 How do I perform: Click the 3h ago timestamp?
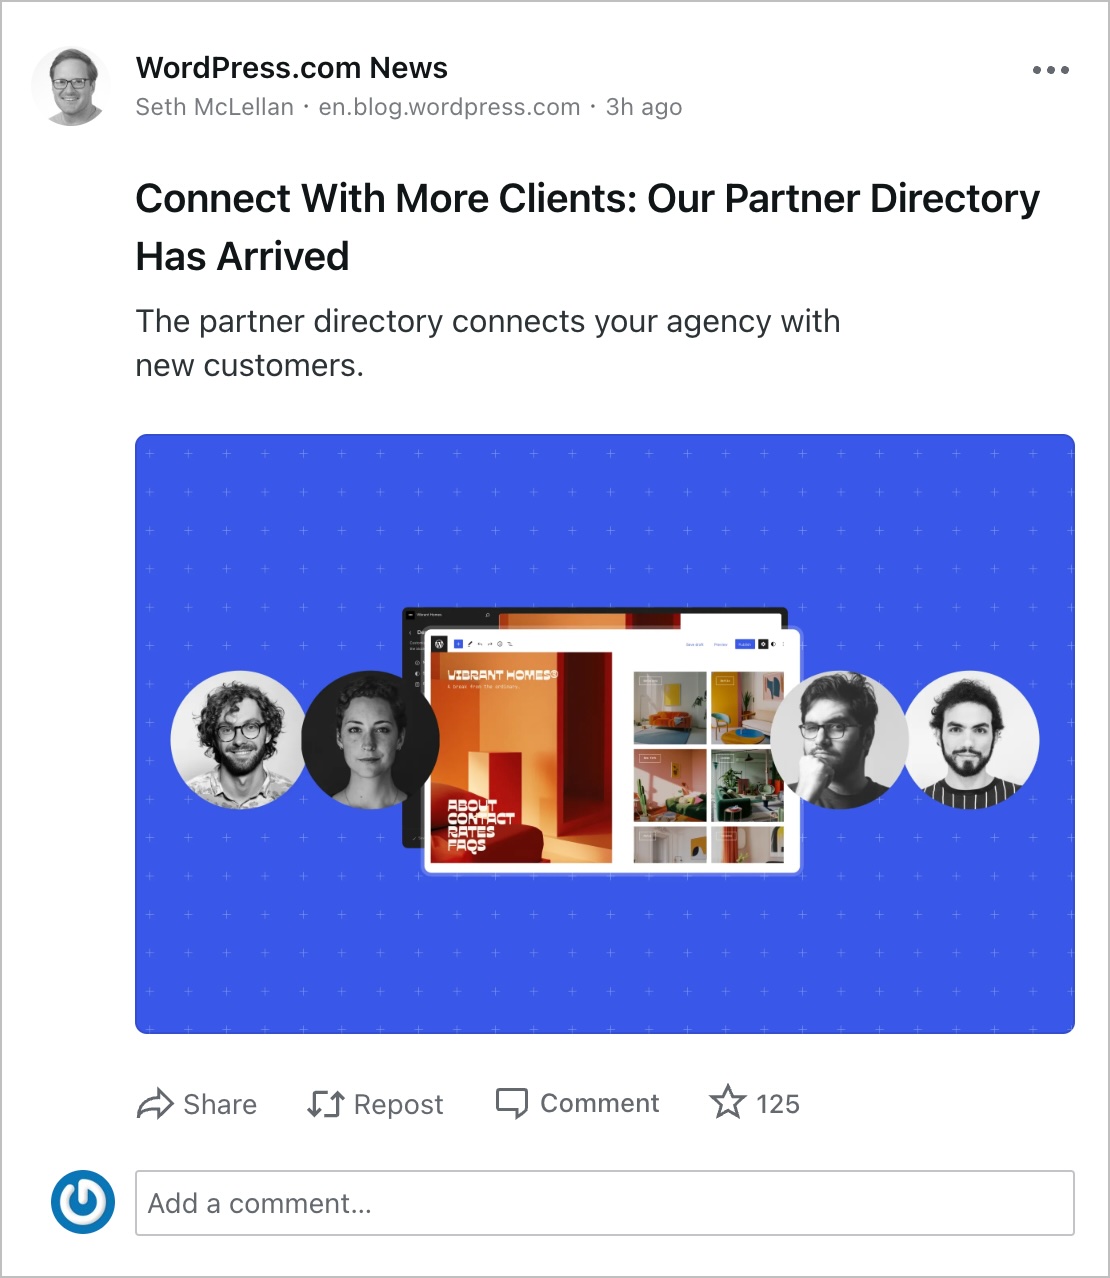[x=644, y=107]
